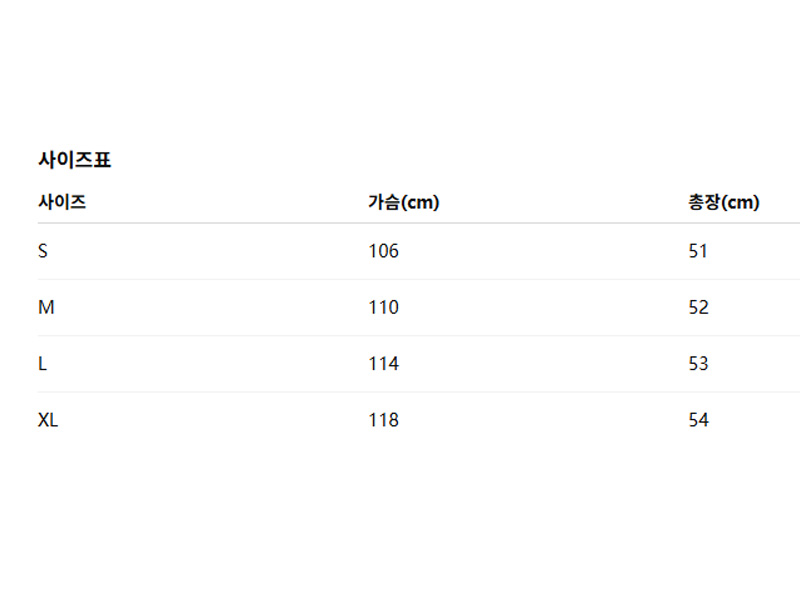Click the S size label

point(43,251)
